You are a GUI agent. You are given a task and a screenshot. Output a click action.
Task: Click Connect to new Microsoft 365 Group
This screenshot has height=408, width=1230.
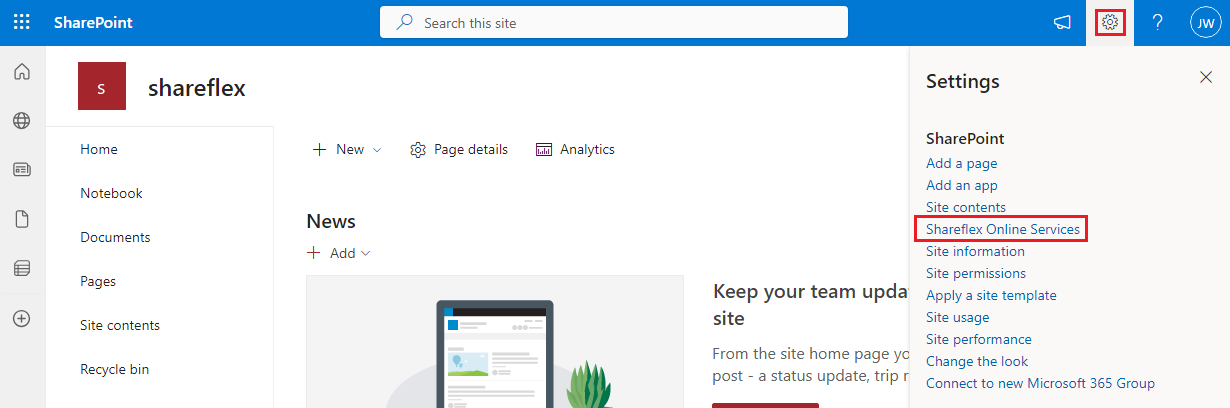point(1040,383)
